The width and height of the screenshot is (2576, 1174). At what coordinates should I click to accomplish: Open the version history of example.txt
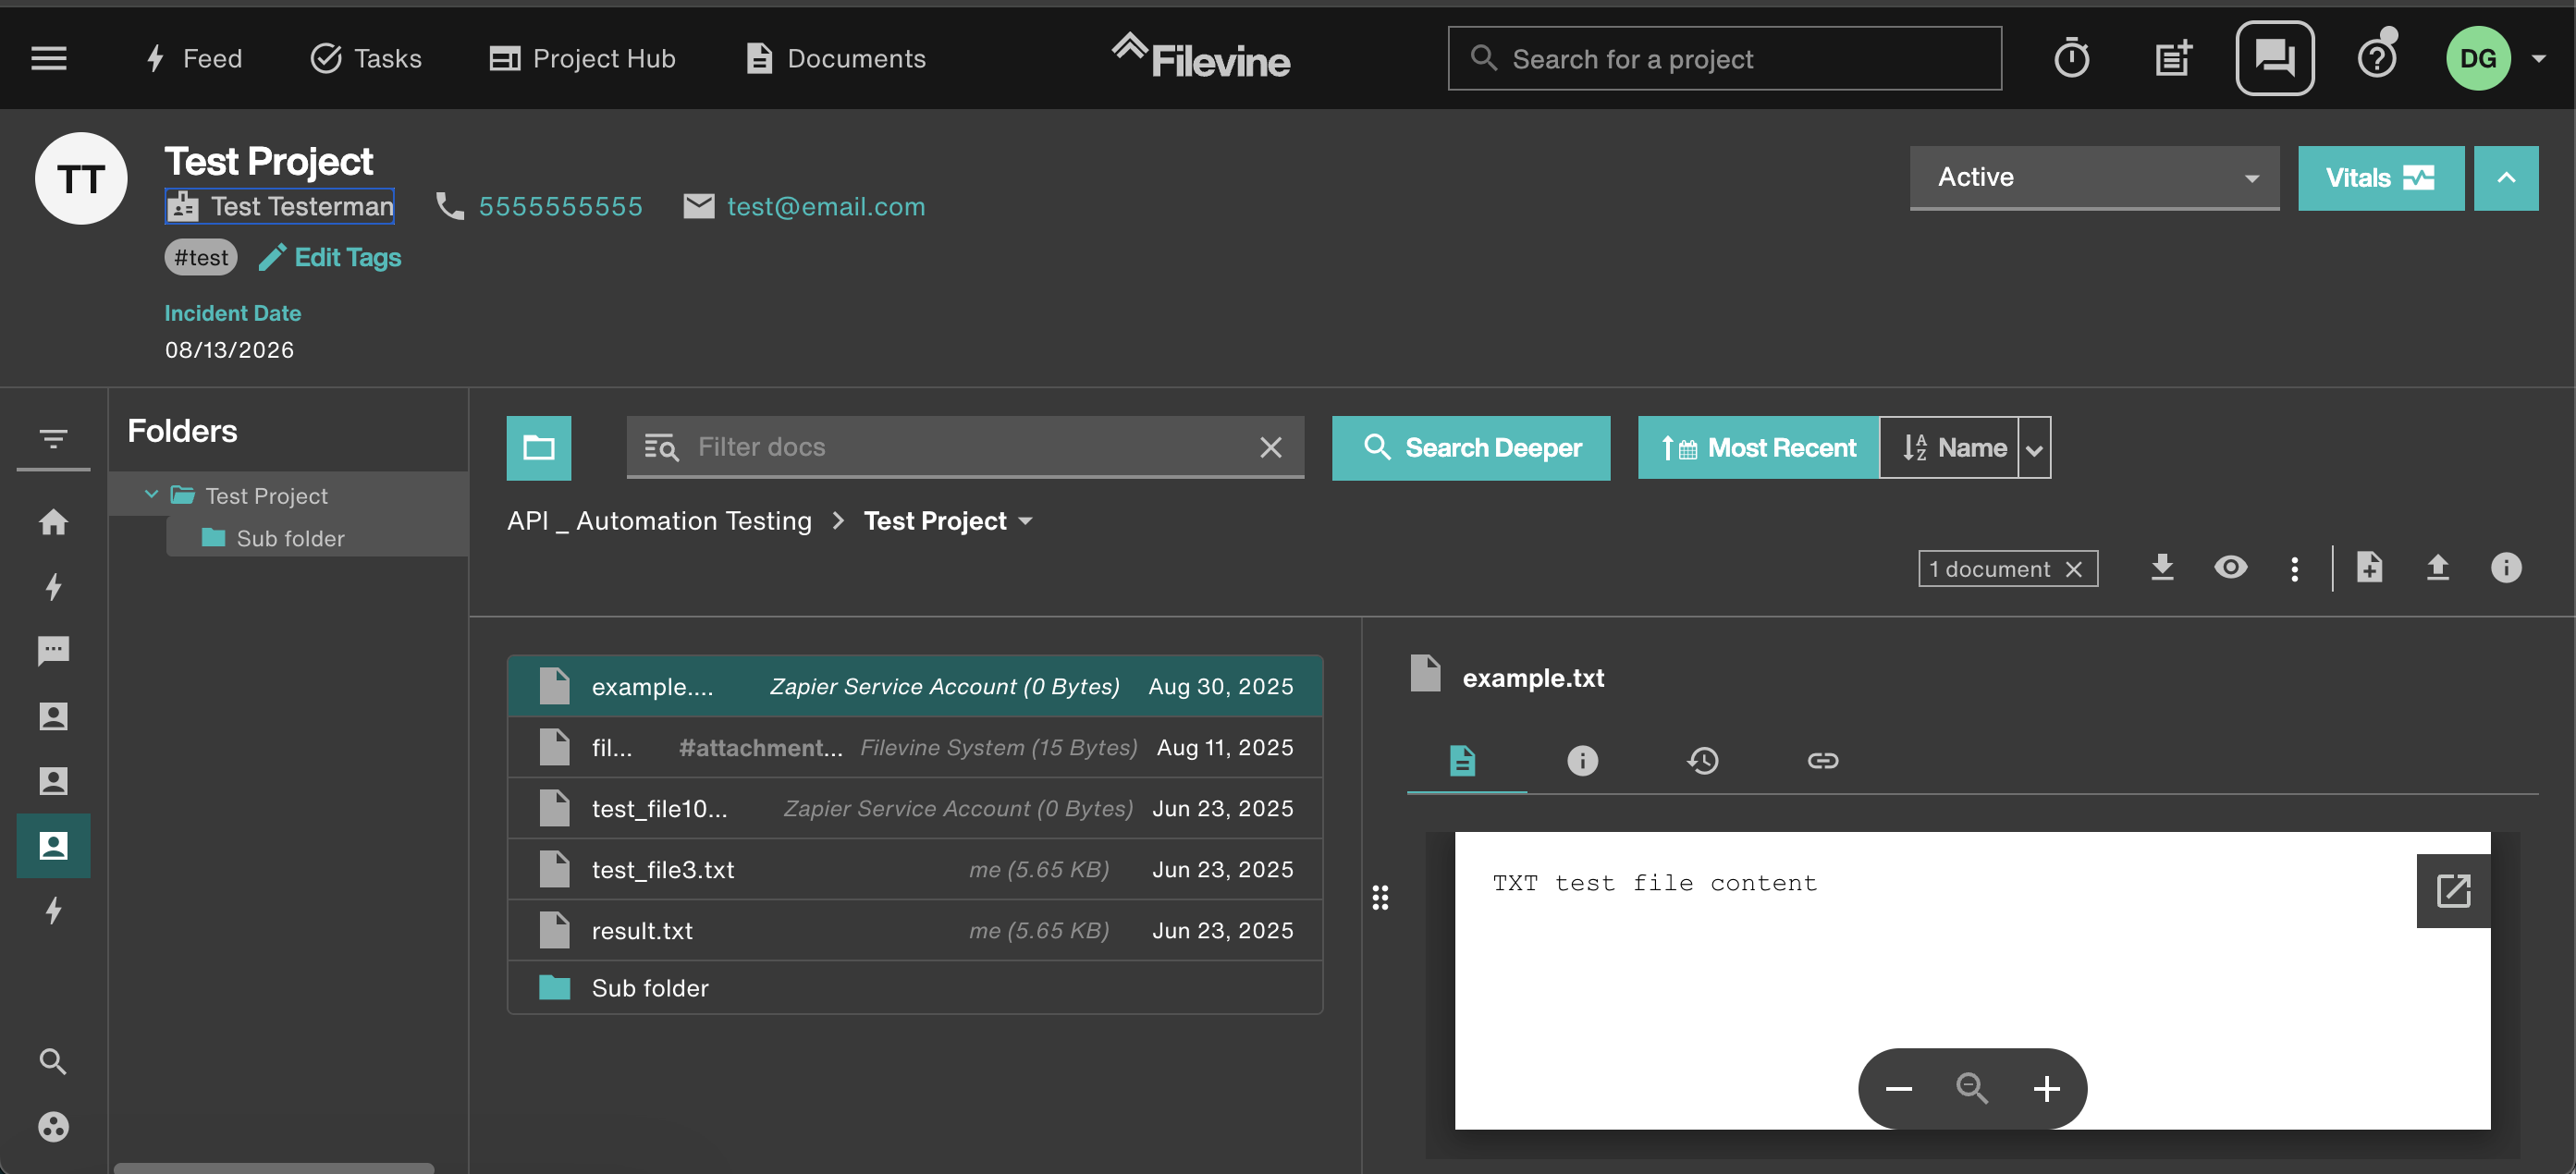(x=1703, y=760)
